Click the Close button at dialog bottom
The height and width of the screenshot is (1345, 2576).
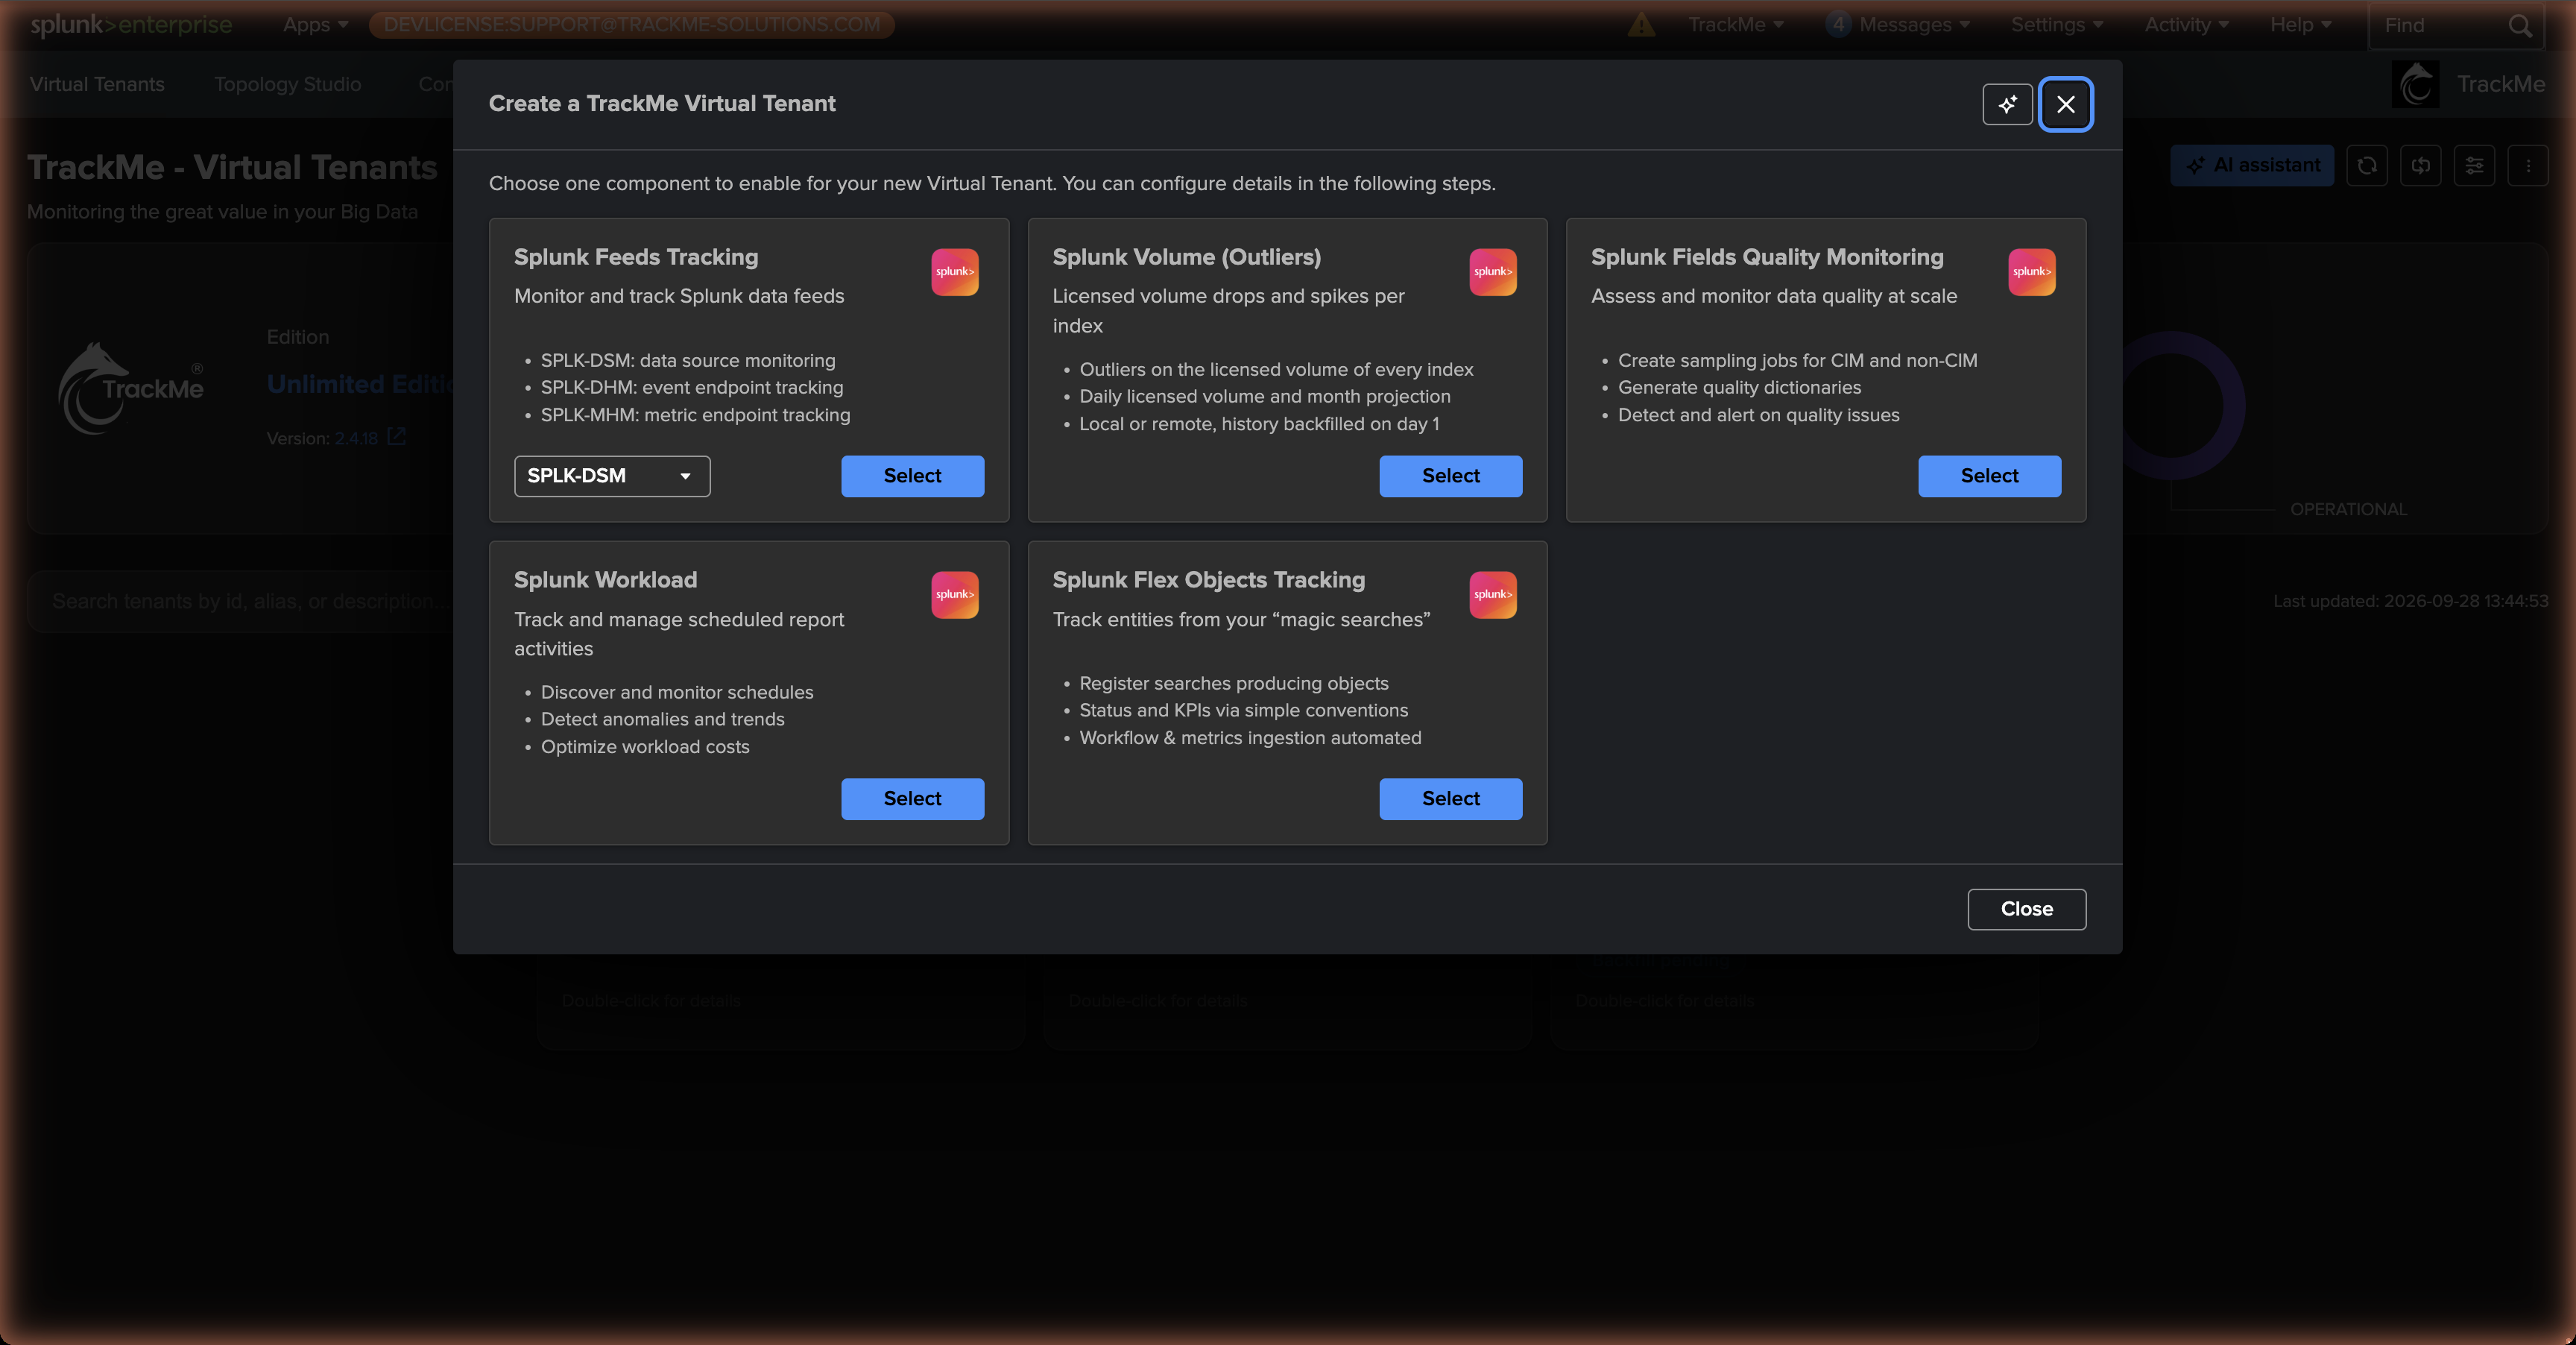[2026, 909]
